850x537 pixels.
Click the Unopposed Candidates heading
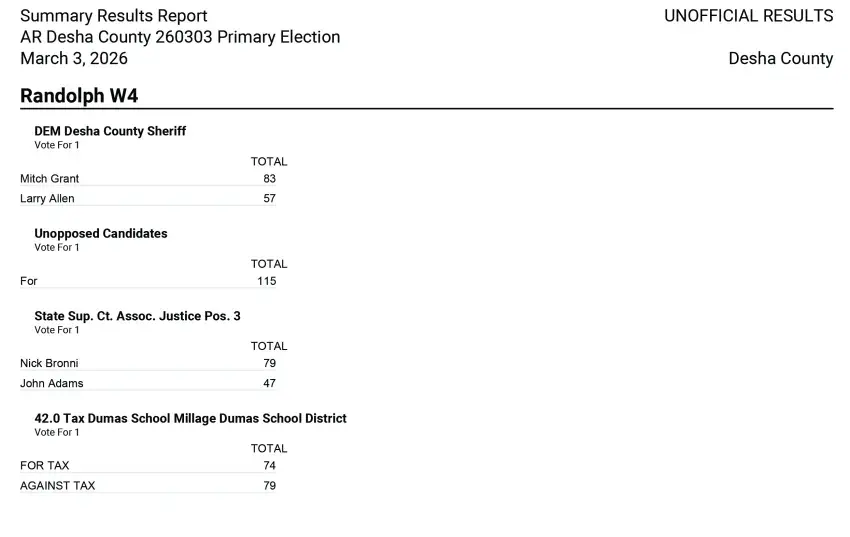tap(101, 234)
